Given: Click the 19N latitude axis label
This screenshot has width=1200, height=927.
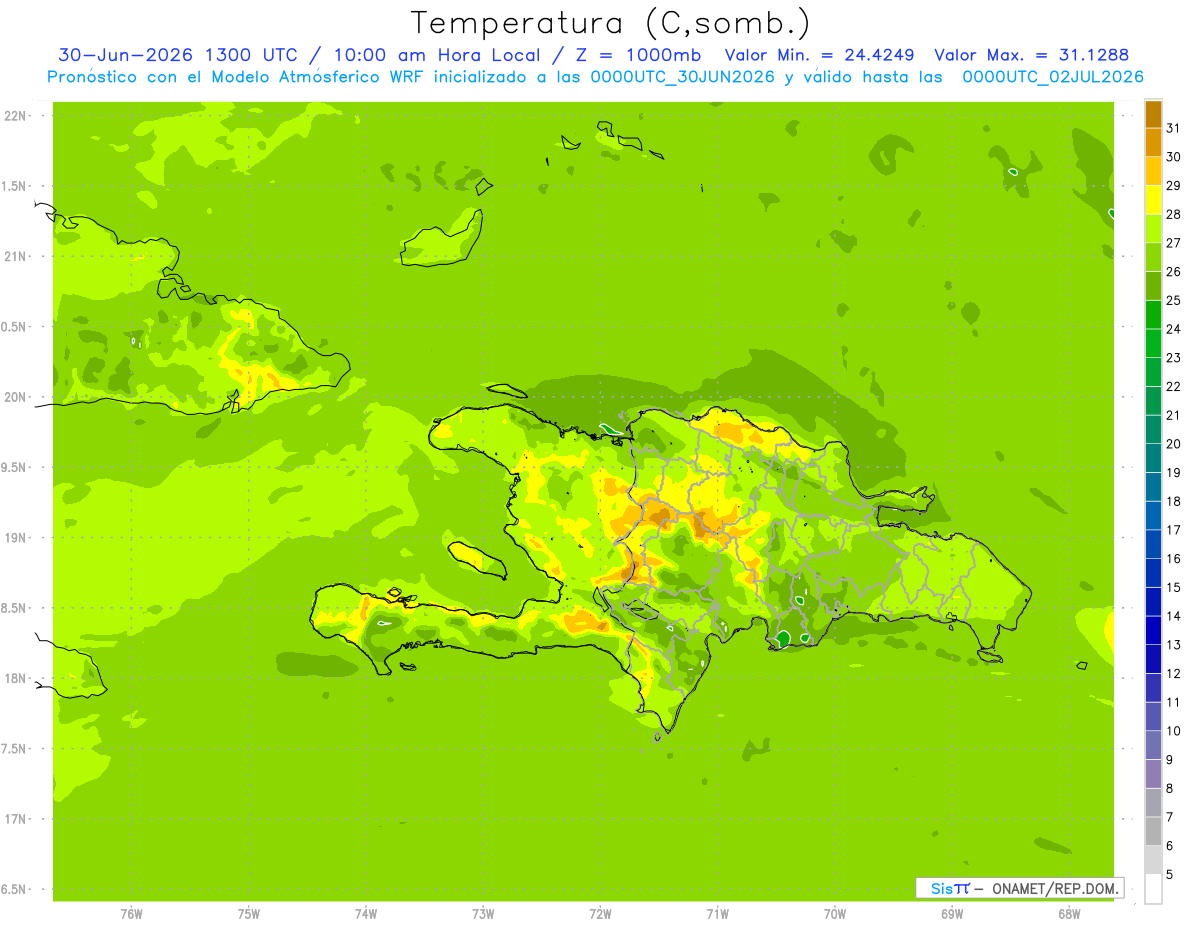Looking at the screenshot, I should coord(16,538).
